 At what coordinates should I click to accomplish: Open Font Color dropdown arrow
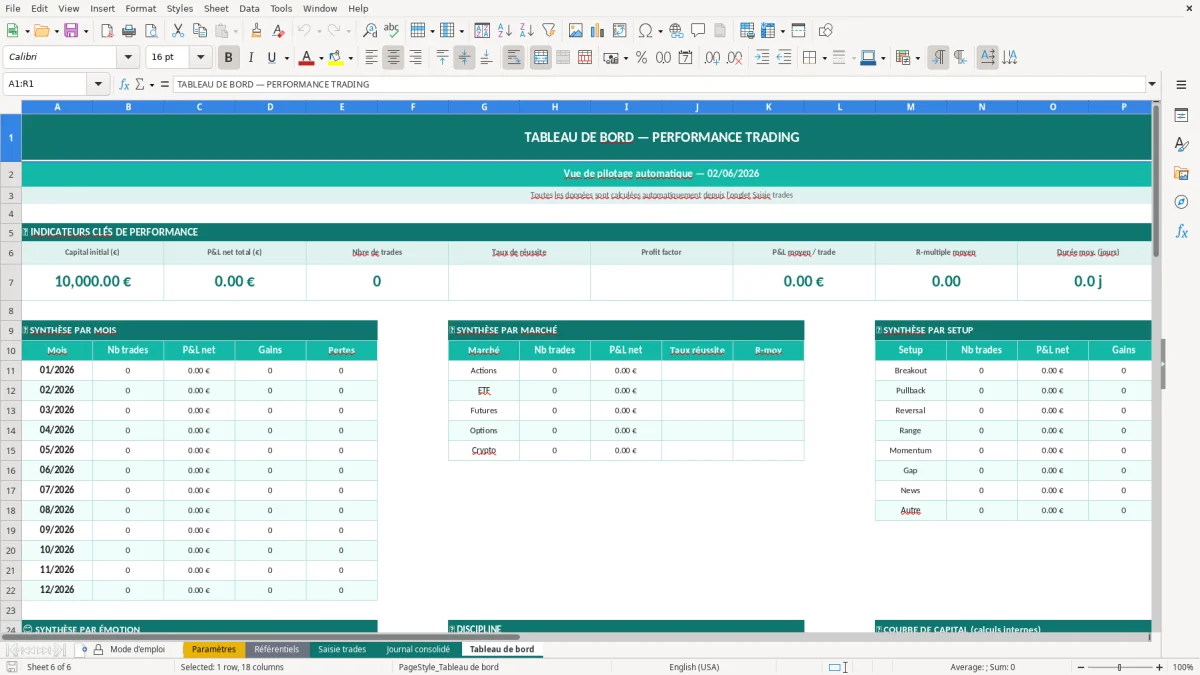[x=321, y=58]
